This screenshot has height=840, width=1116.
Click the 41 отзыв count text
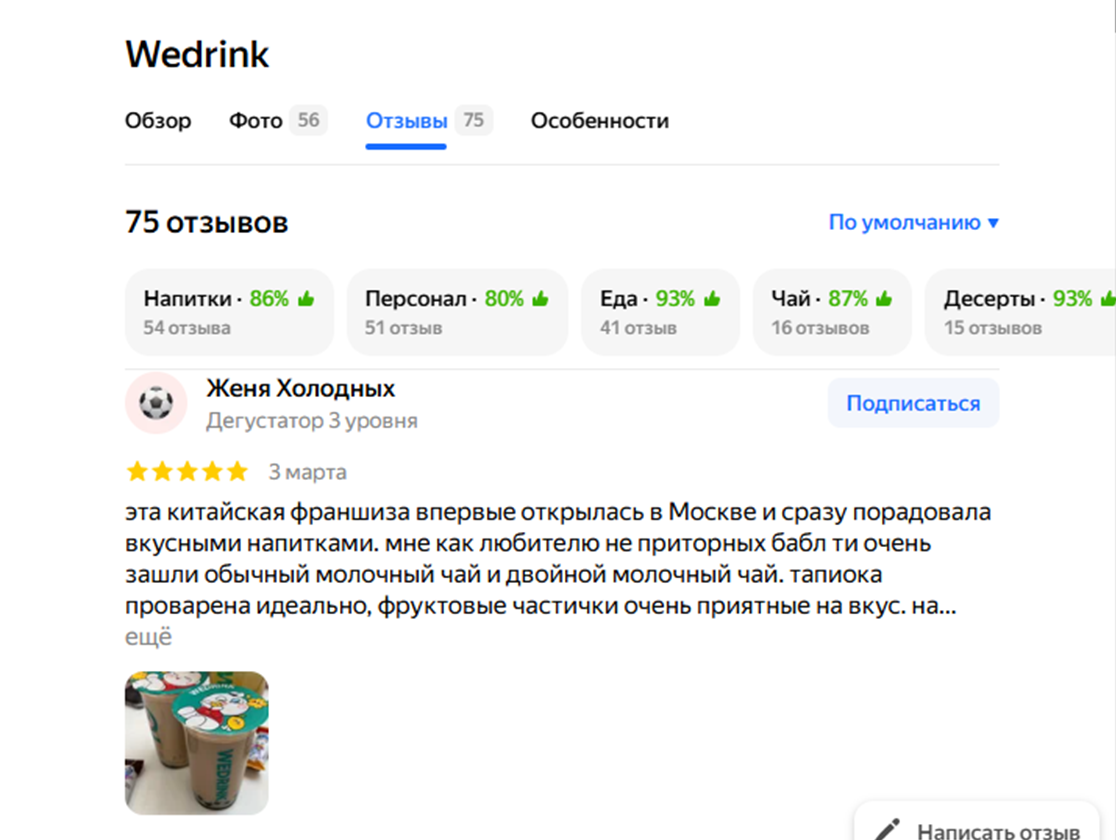[638, 327]
